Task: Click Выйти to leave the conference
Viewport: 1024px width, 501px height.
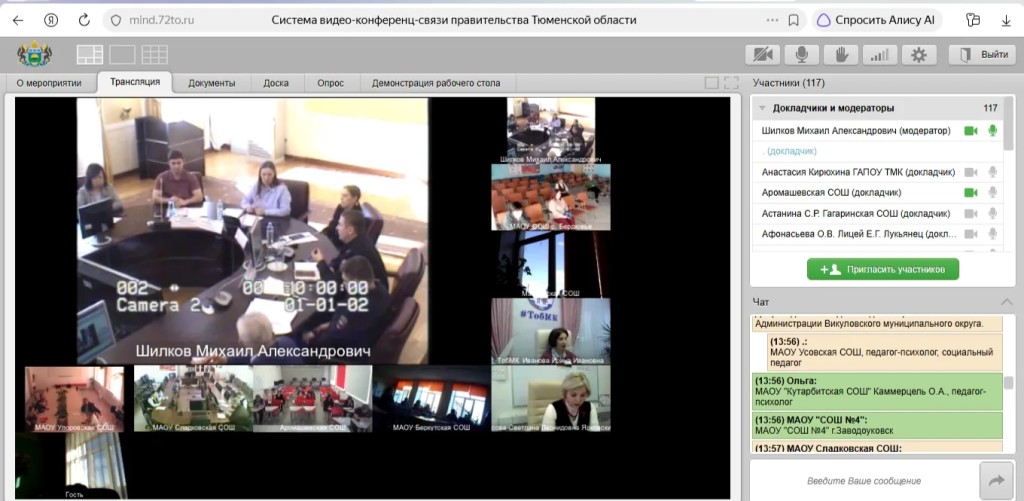Action: pyautogui.click(x=982, y=55)
